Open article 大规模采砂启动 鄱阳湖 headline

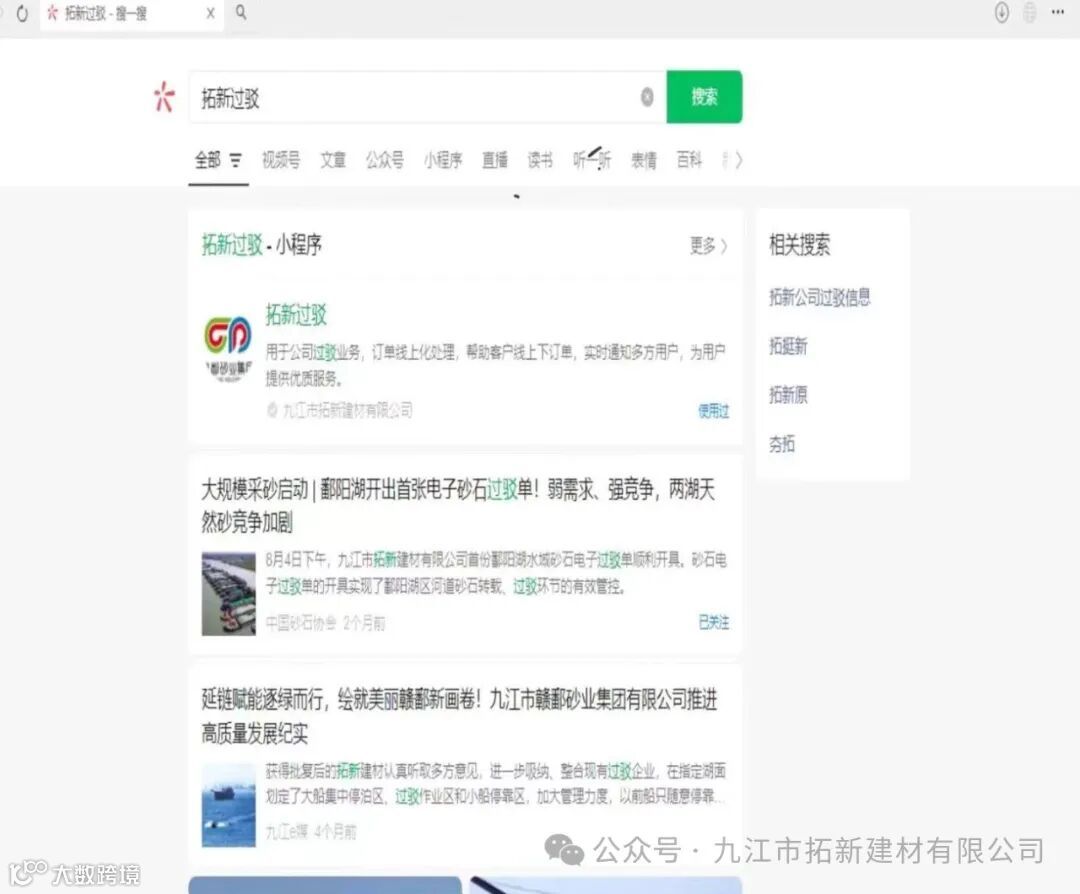pos(458,506)
